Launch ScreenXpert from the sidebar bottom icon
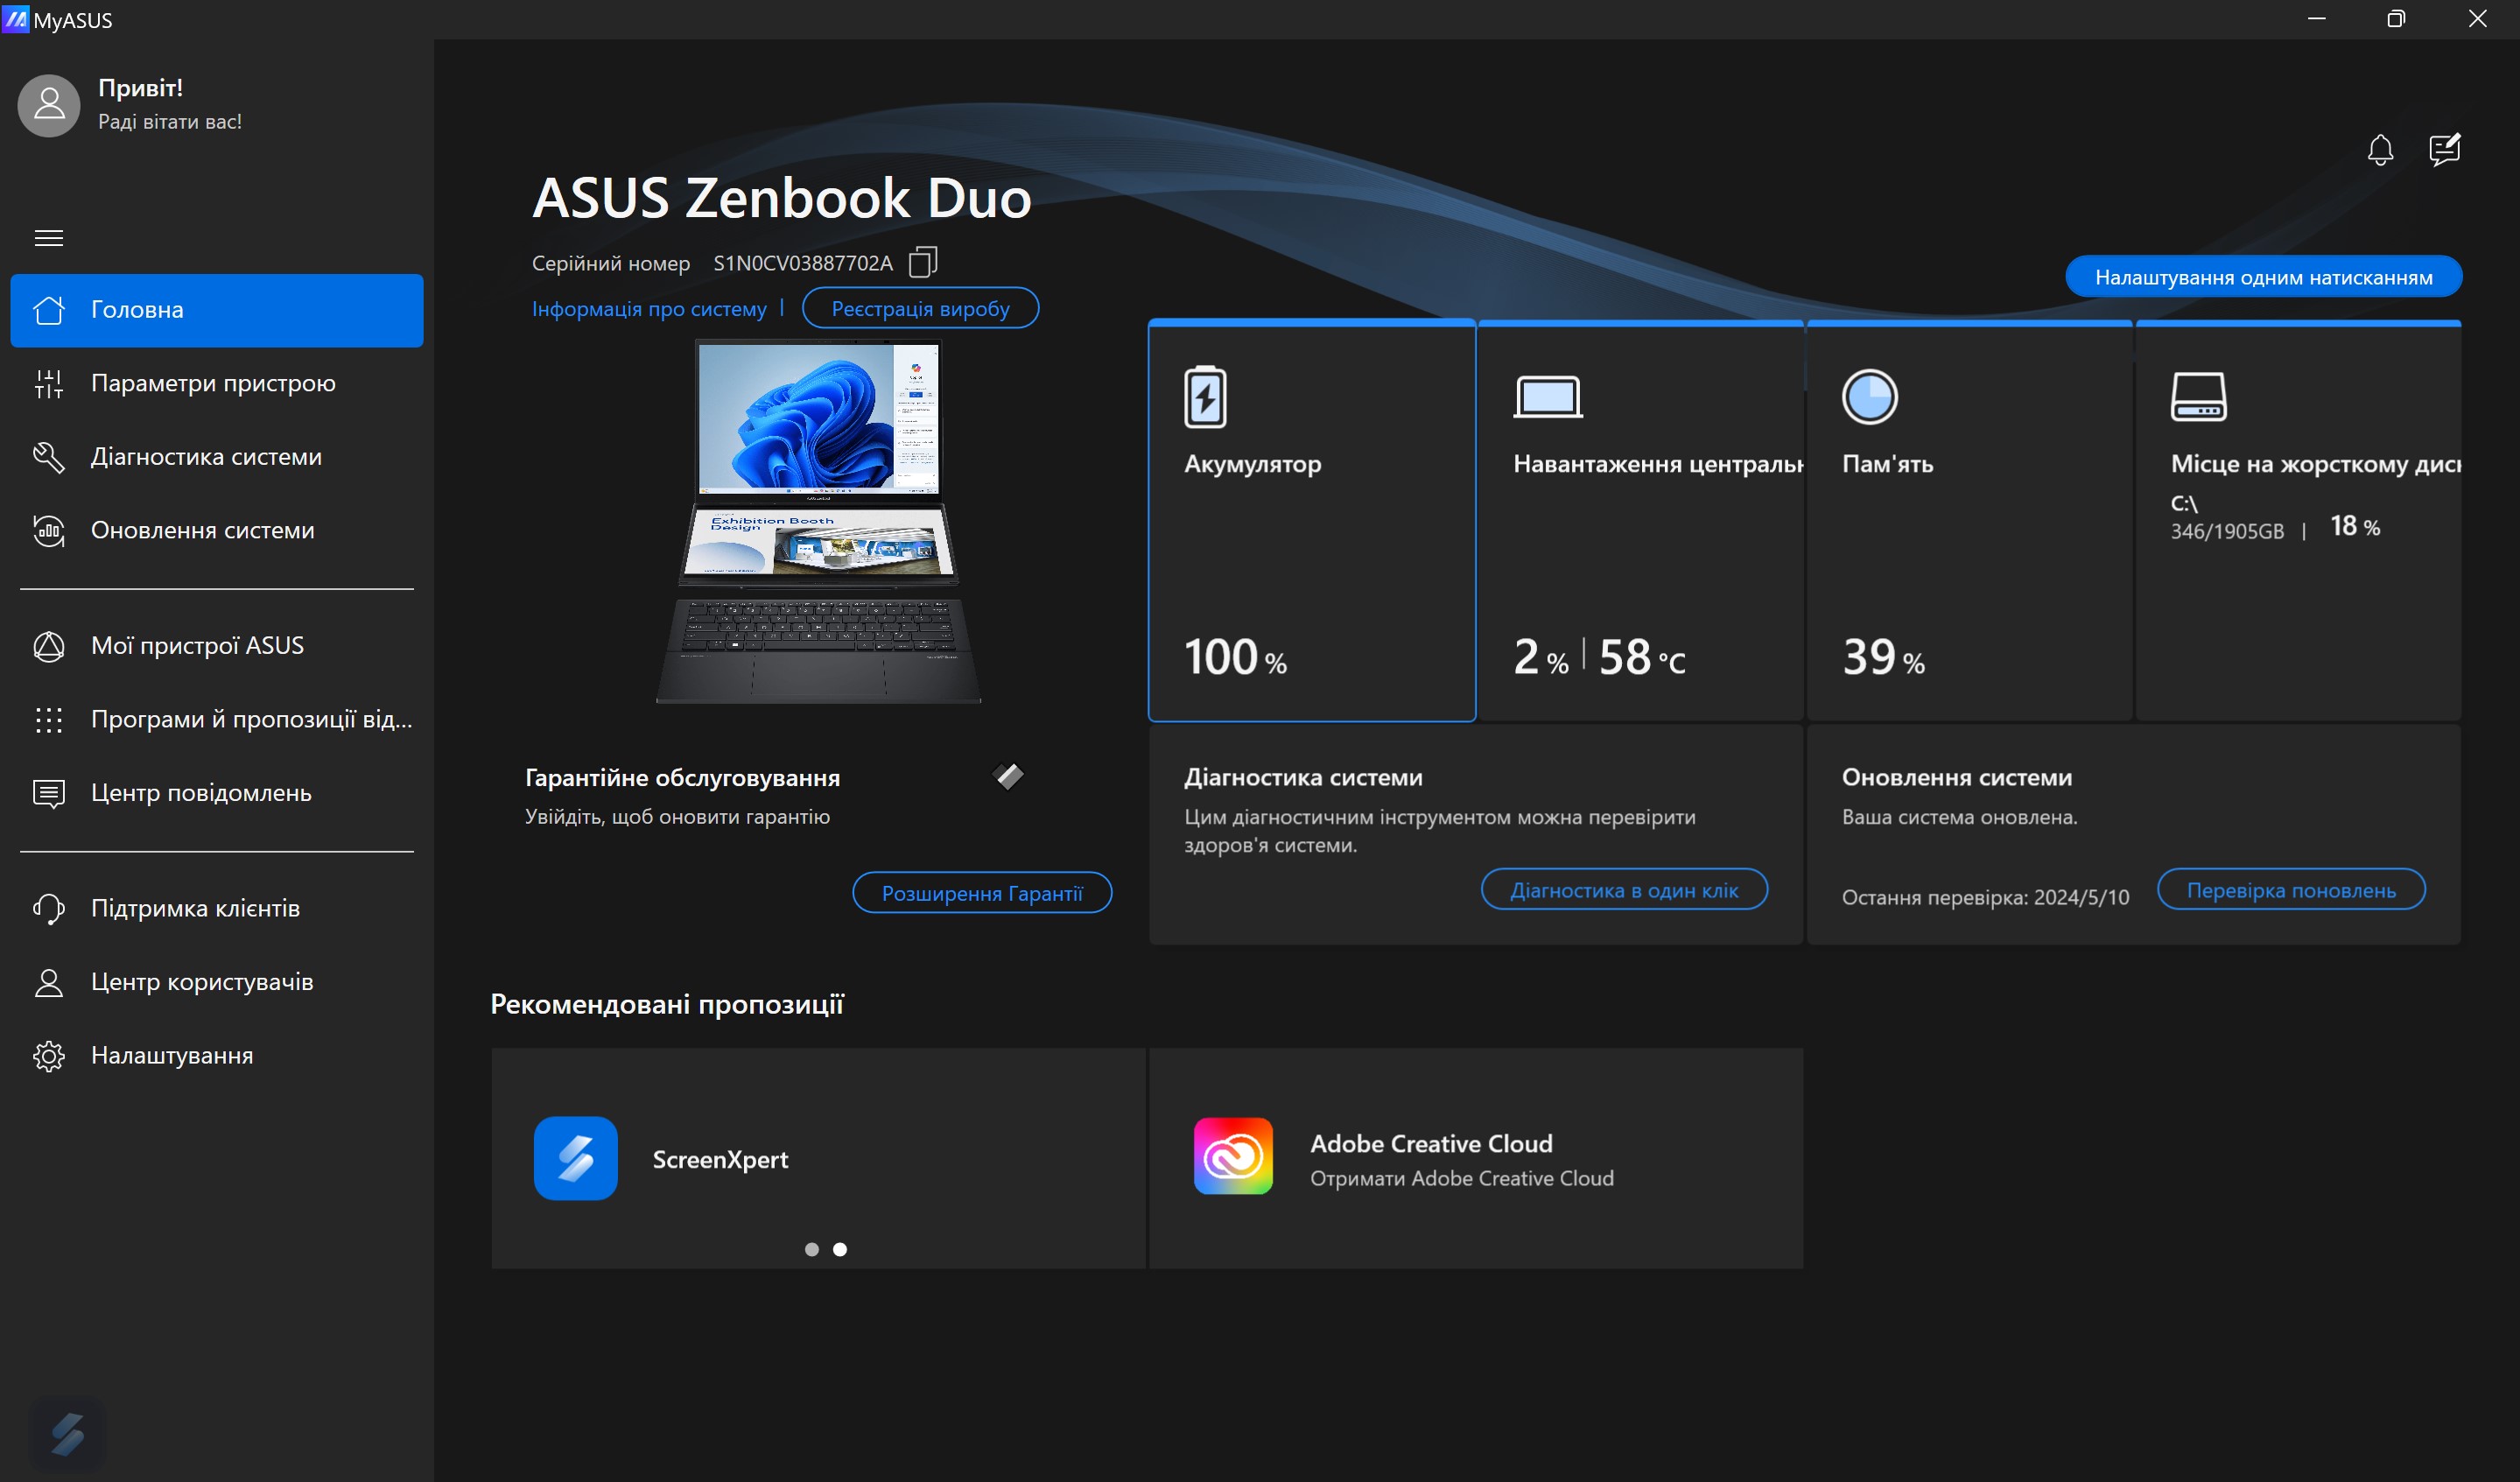Image resolution: width=2520 pixels, height=1482 pixels. 68,1434
